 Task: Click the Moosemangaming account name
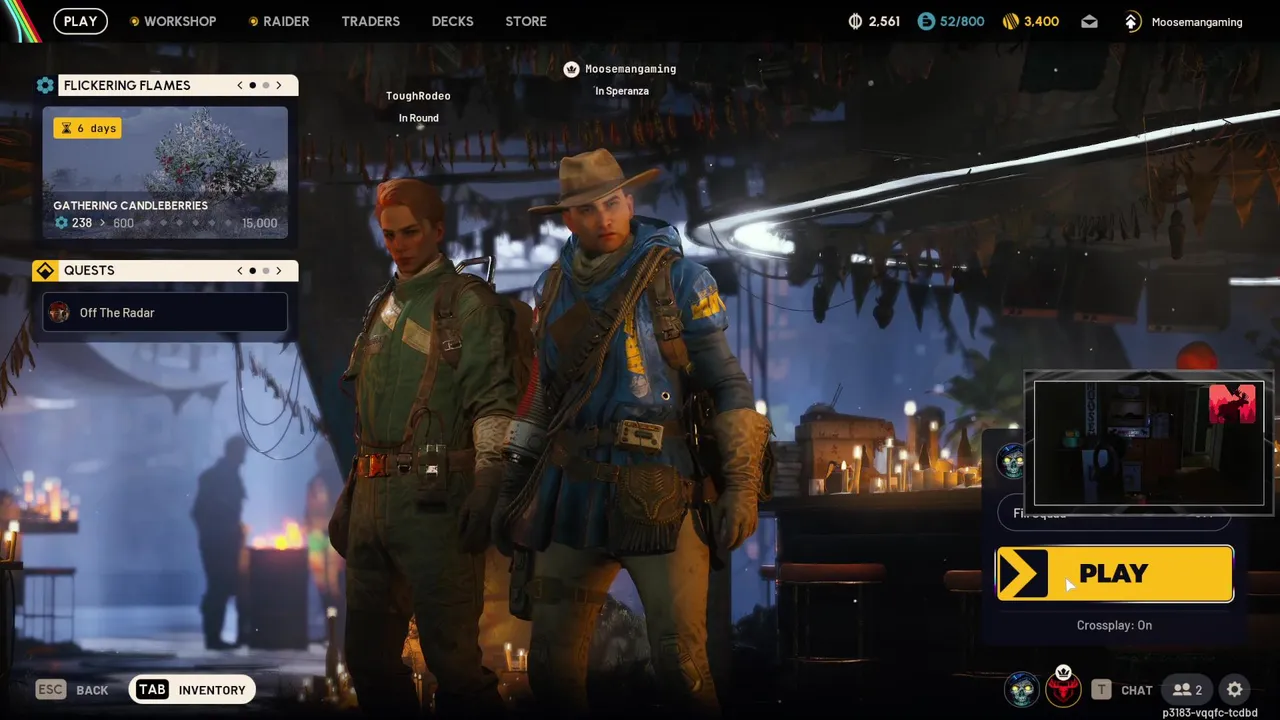click(1197, 21)
